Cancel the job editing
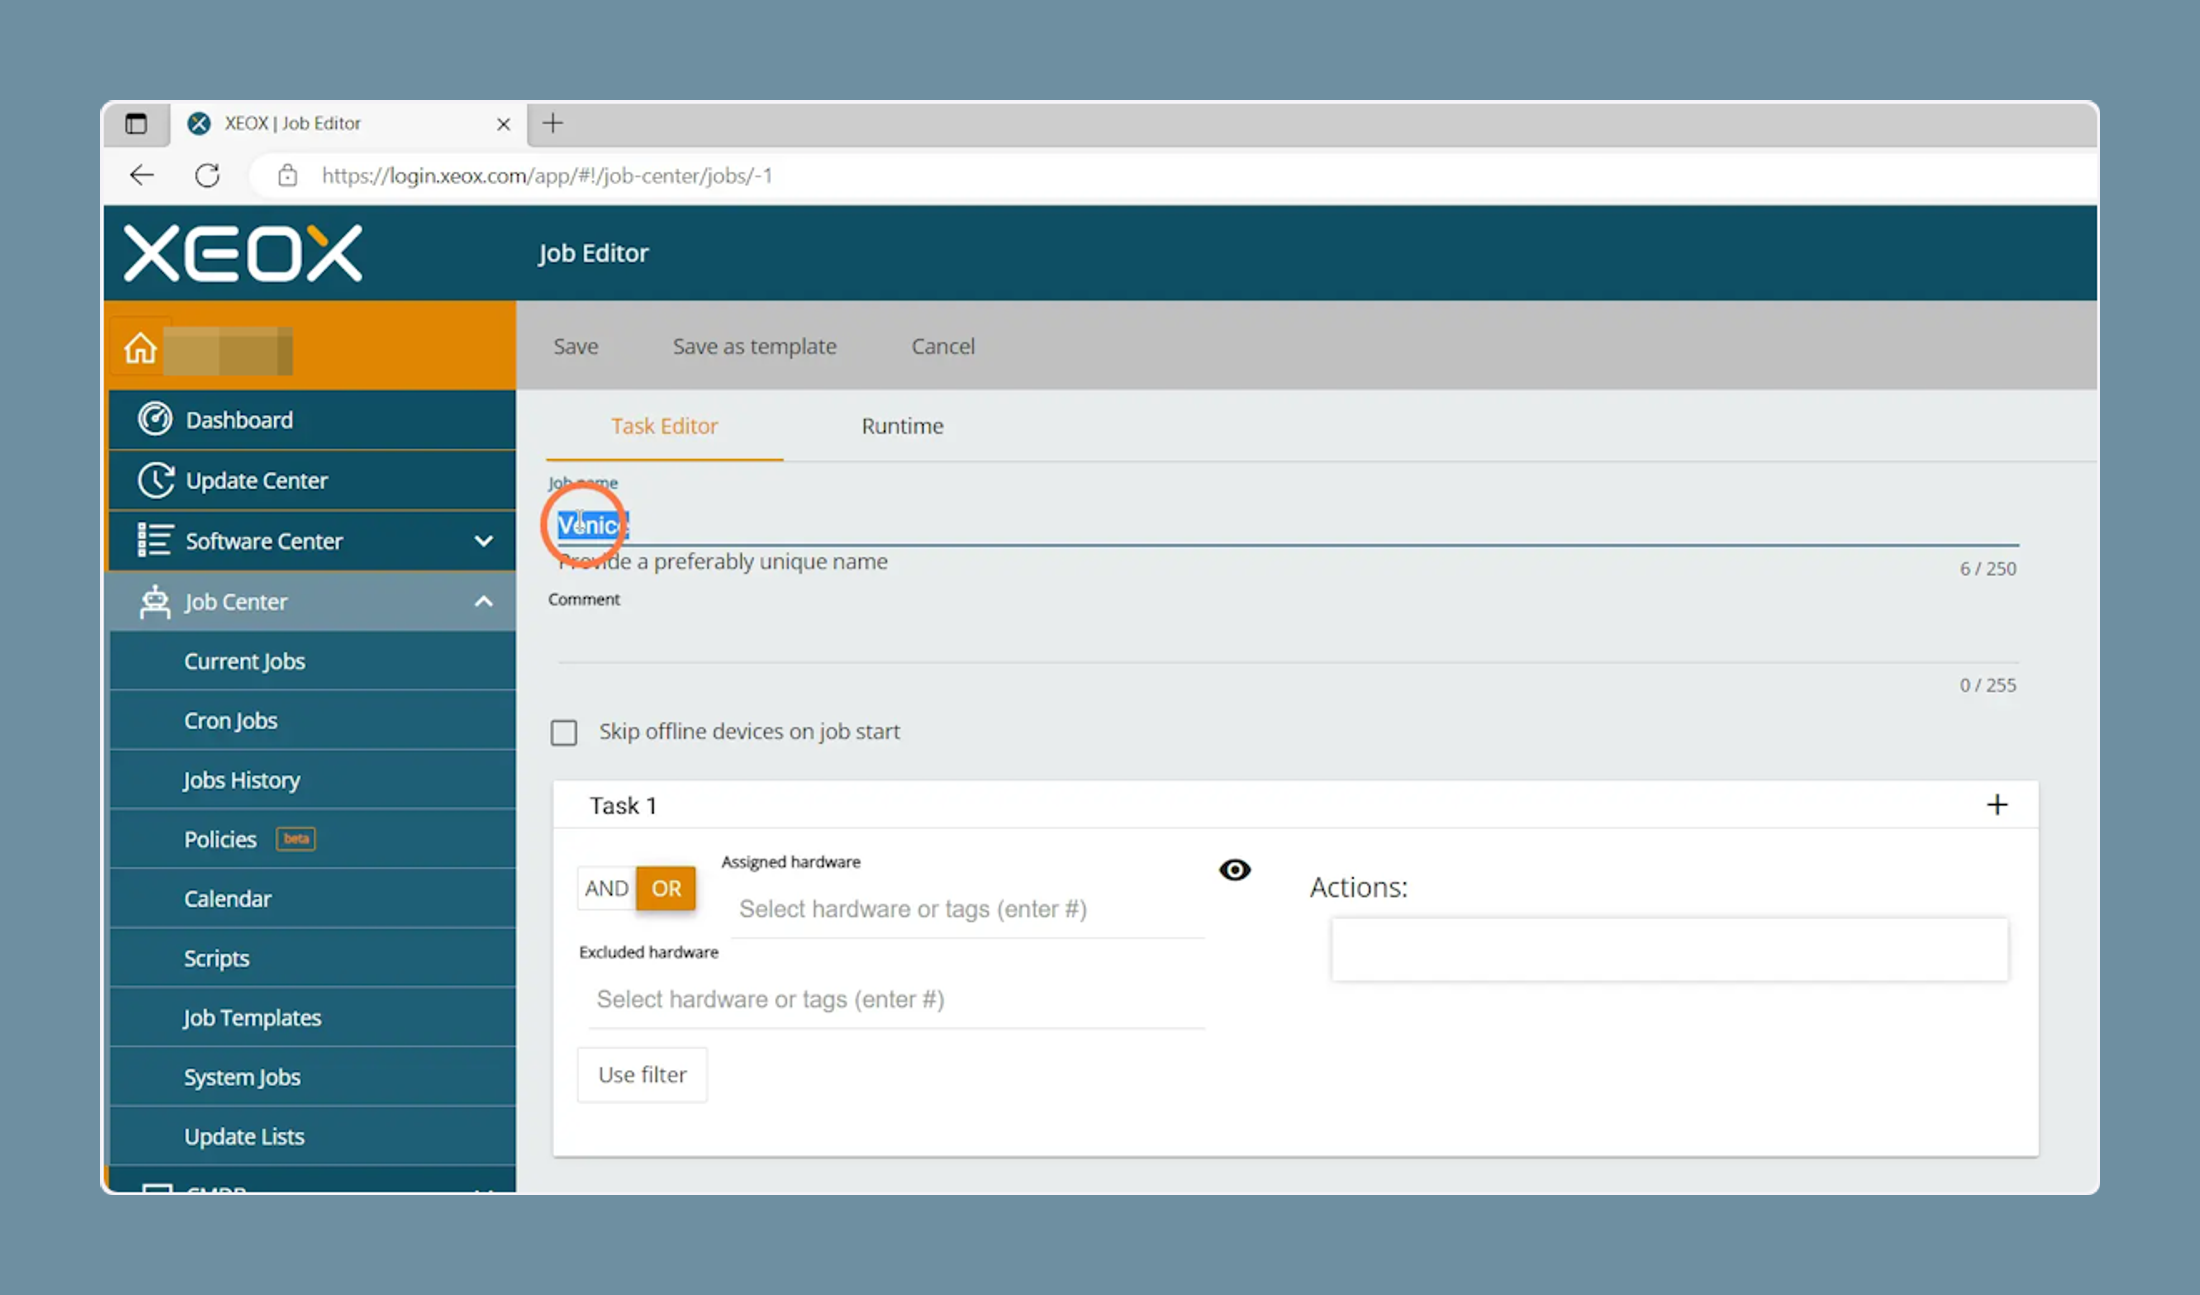2200x1295 pixels. 942,346
